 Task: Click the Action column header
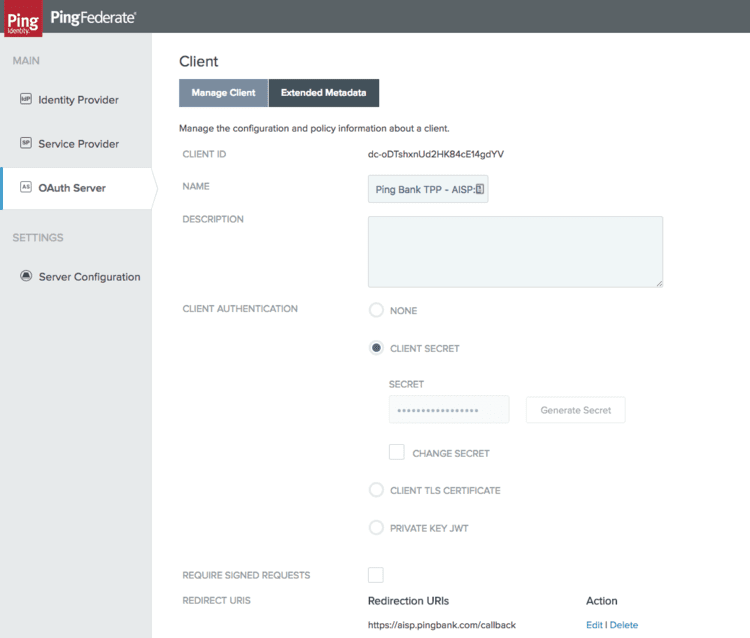[x=602, y=601]
